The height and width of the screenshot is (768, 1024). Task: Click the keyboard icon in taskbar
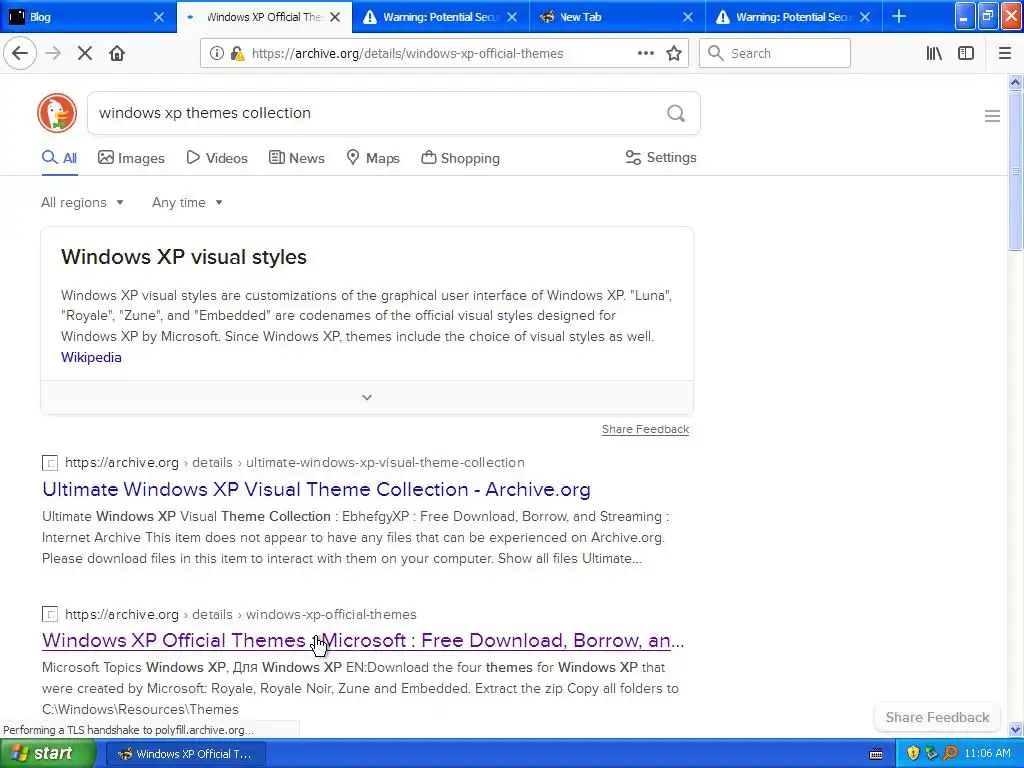click(x=876, y=754)
